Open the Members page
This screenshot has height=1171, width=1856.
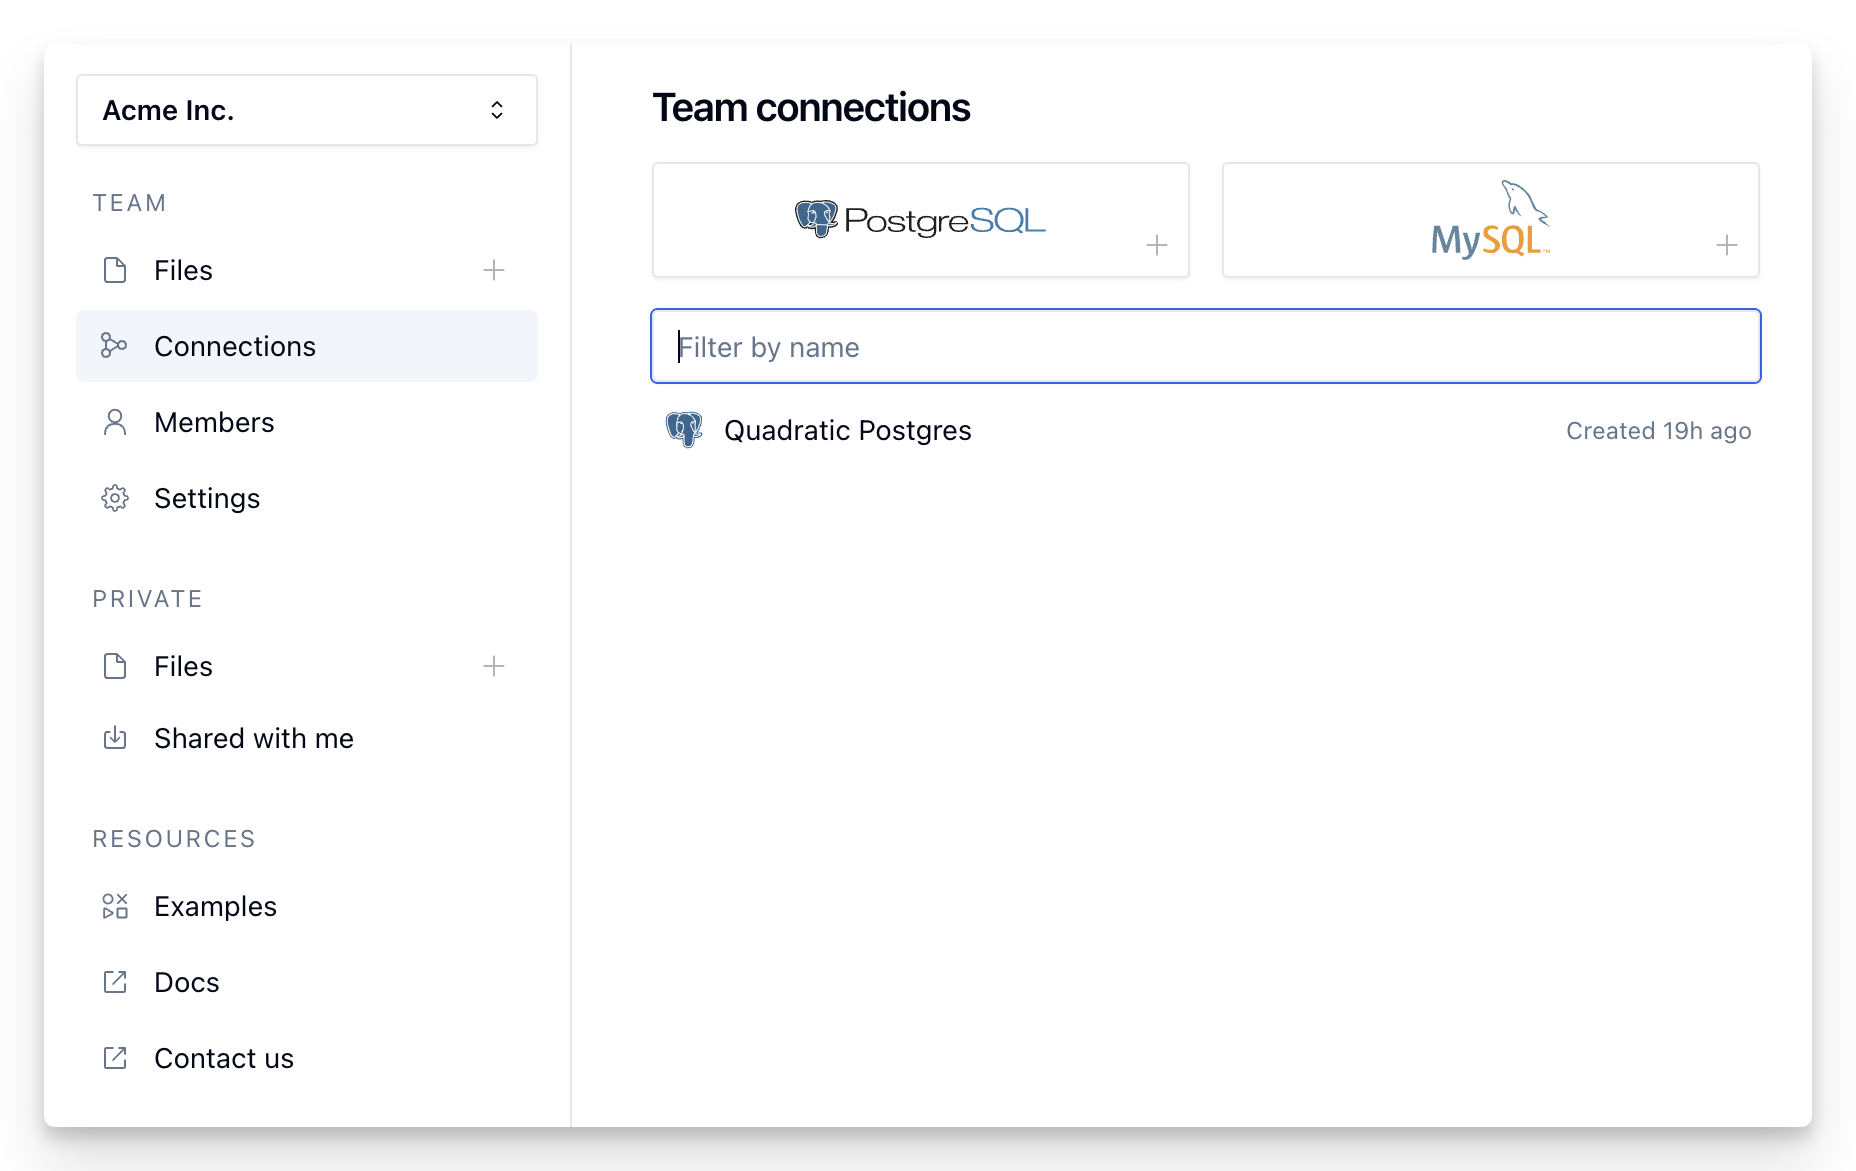pyautogui.click(x=214, y=422)
